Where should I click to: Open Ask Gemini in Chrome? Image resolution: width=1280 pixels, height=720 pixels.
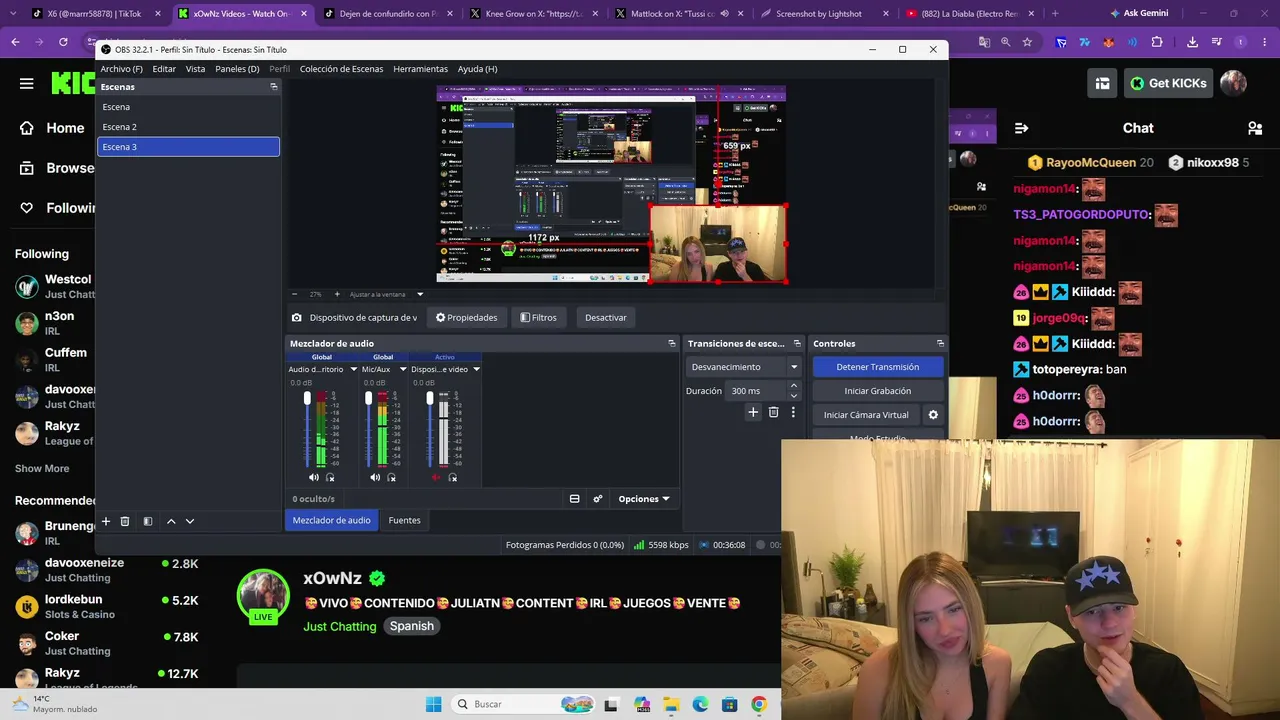point(1138,13)
